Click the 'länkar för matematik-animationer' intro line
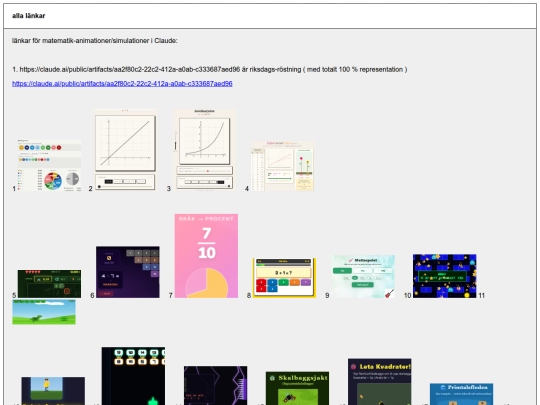 tap(95, 41)
